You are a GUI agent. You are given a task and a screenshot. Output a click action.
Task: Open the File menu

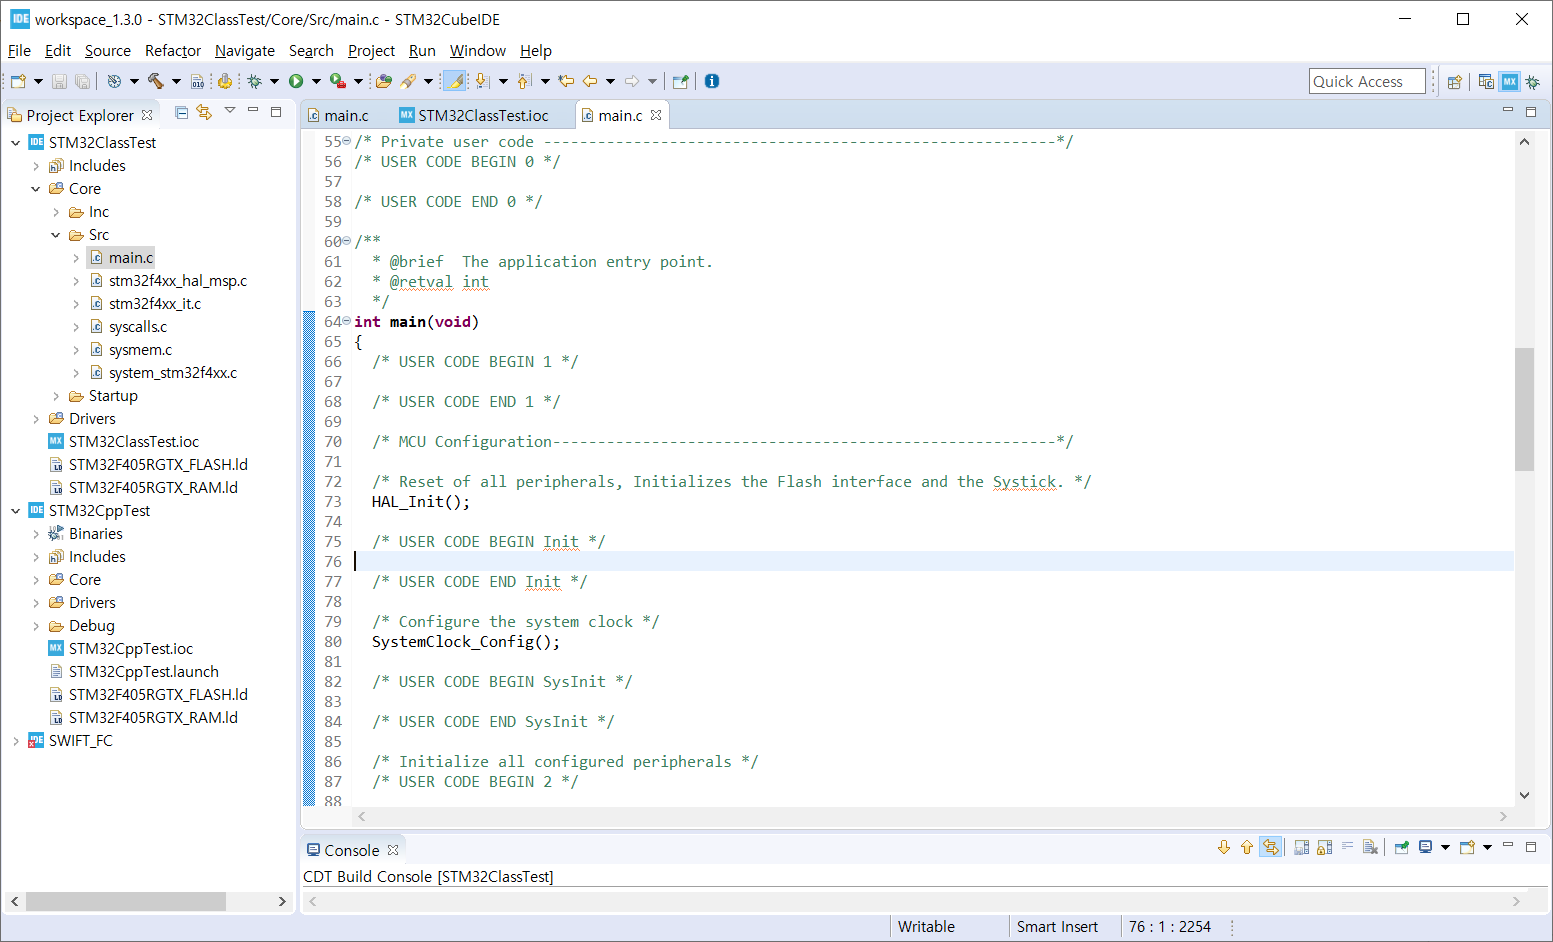tap(19, 50)
